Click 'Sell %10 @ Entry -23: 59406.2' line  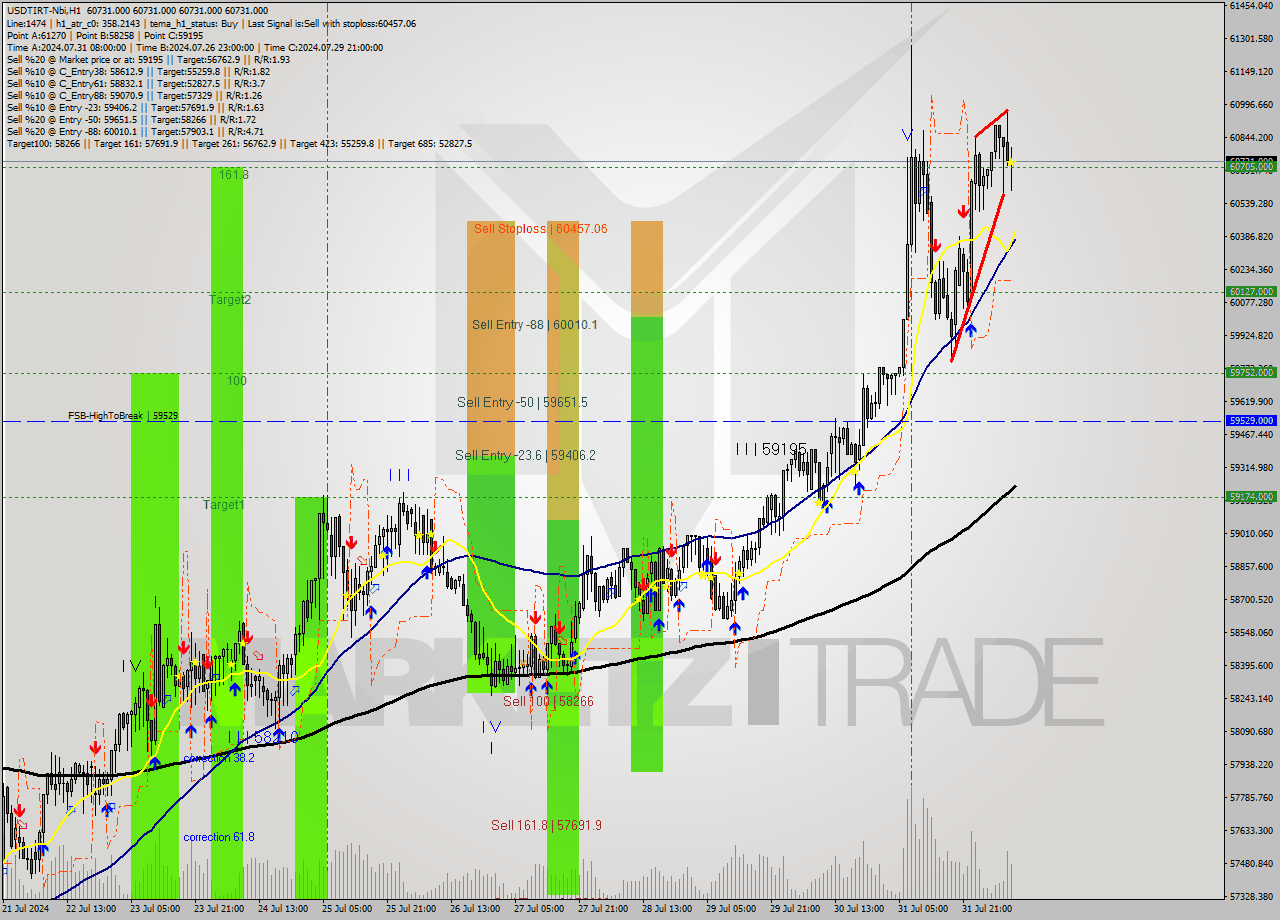[135, 107]
